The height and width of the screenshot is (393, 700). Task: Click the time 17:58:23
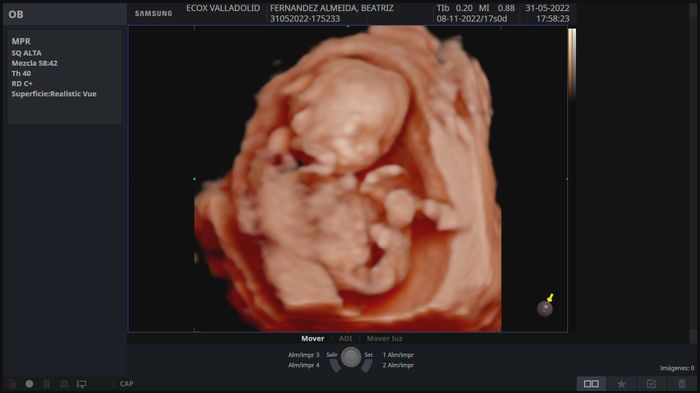pos(553,19)
